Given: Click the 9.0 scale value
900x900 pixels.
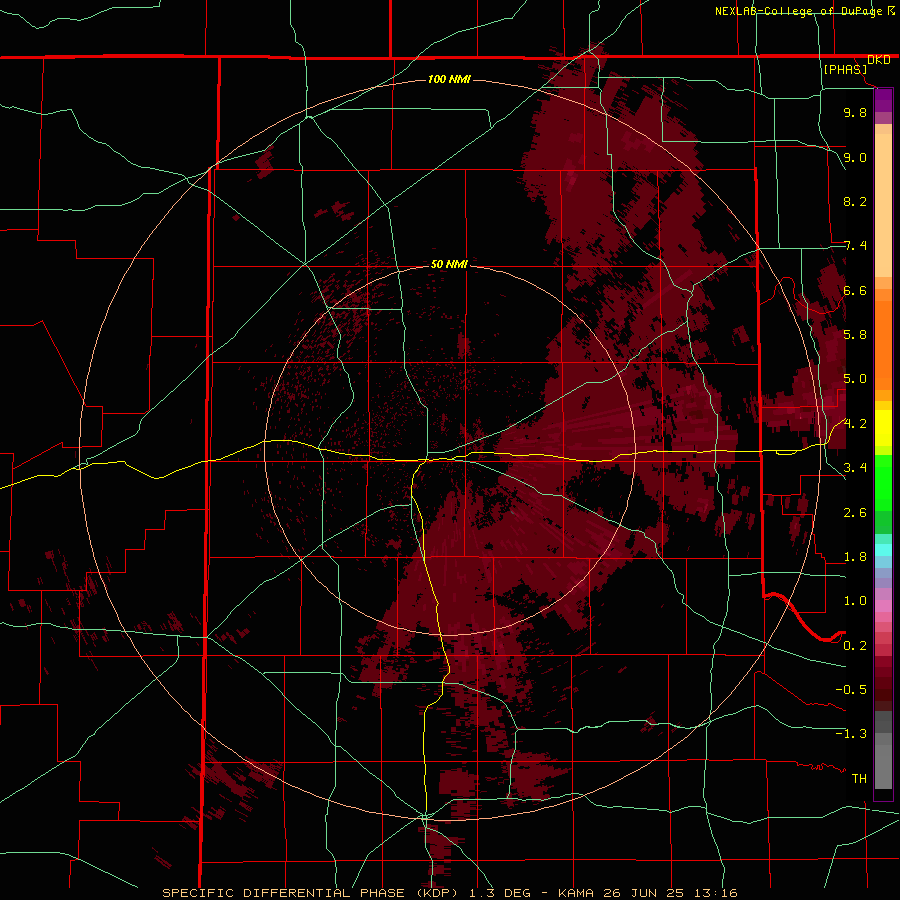Looking at the screenshot, I should tap(855, 157).
